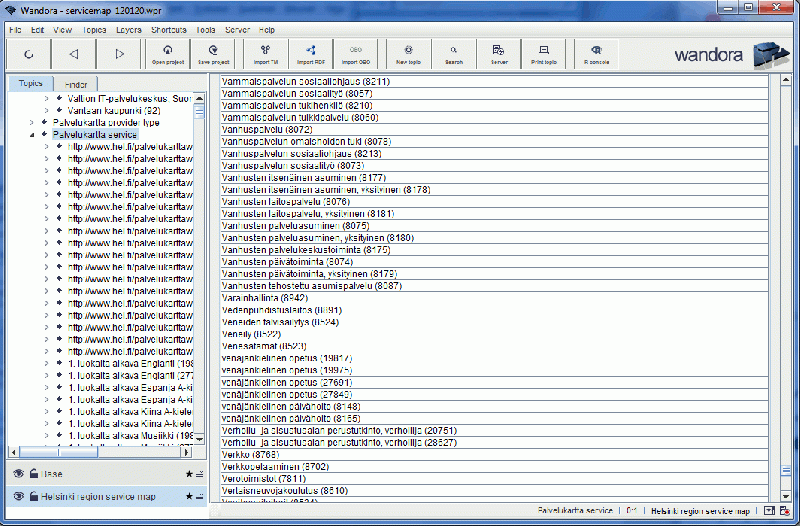Navigate back with the left arrow button

(73, 53)
